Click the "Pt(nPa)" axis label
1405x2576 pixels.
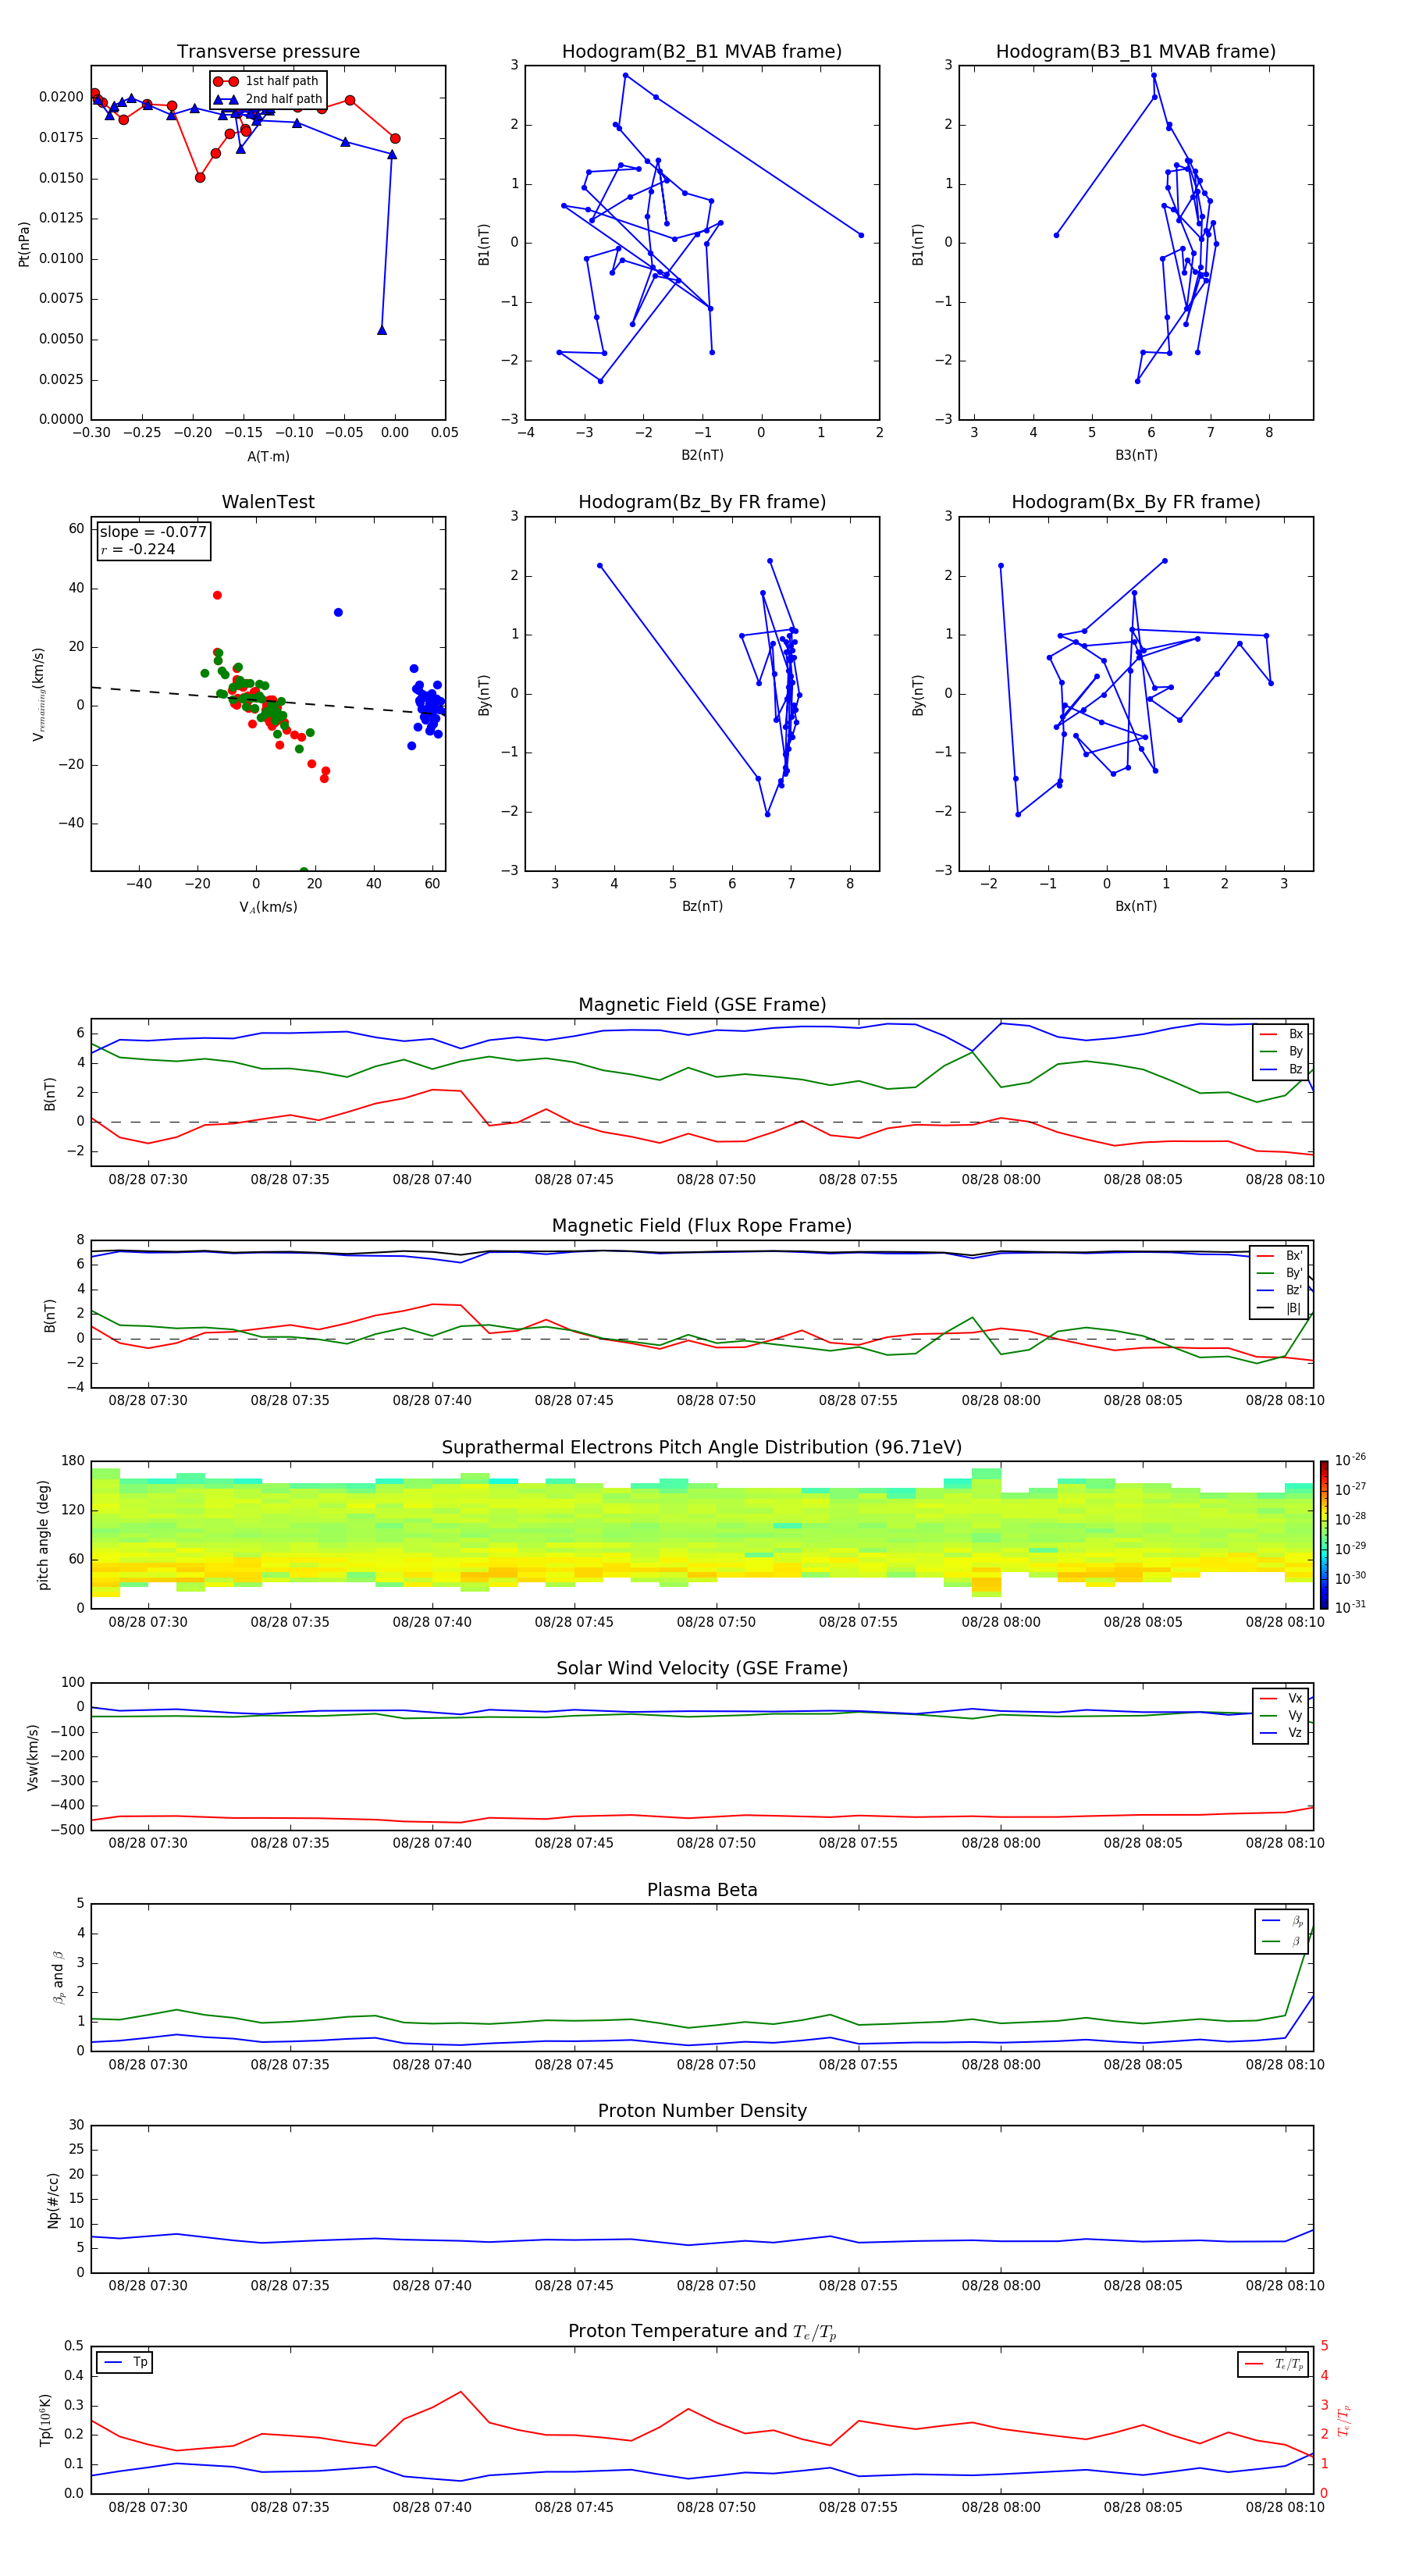[24, 244]
